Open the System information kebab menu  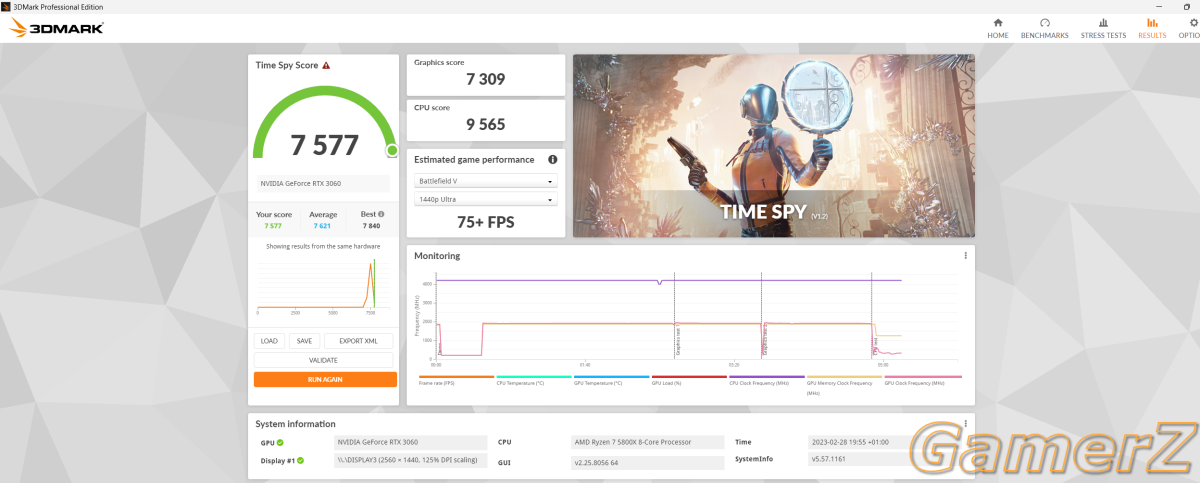pyautogui.click(x=965, y=424)
